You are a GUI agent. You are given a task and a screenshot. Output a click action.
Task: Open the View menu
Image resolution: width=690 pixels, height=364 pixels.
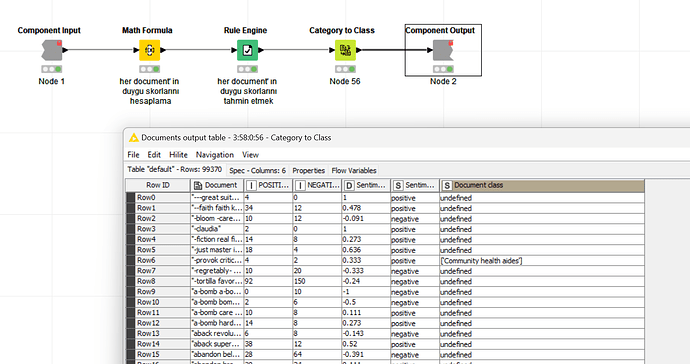(x=250, y=155)
